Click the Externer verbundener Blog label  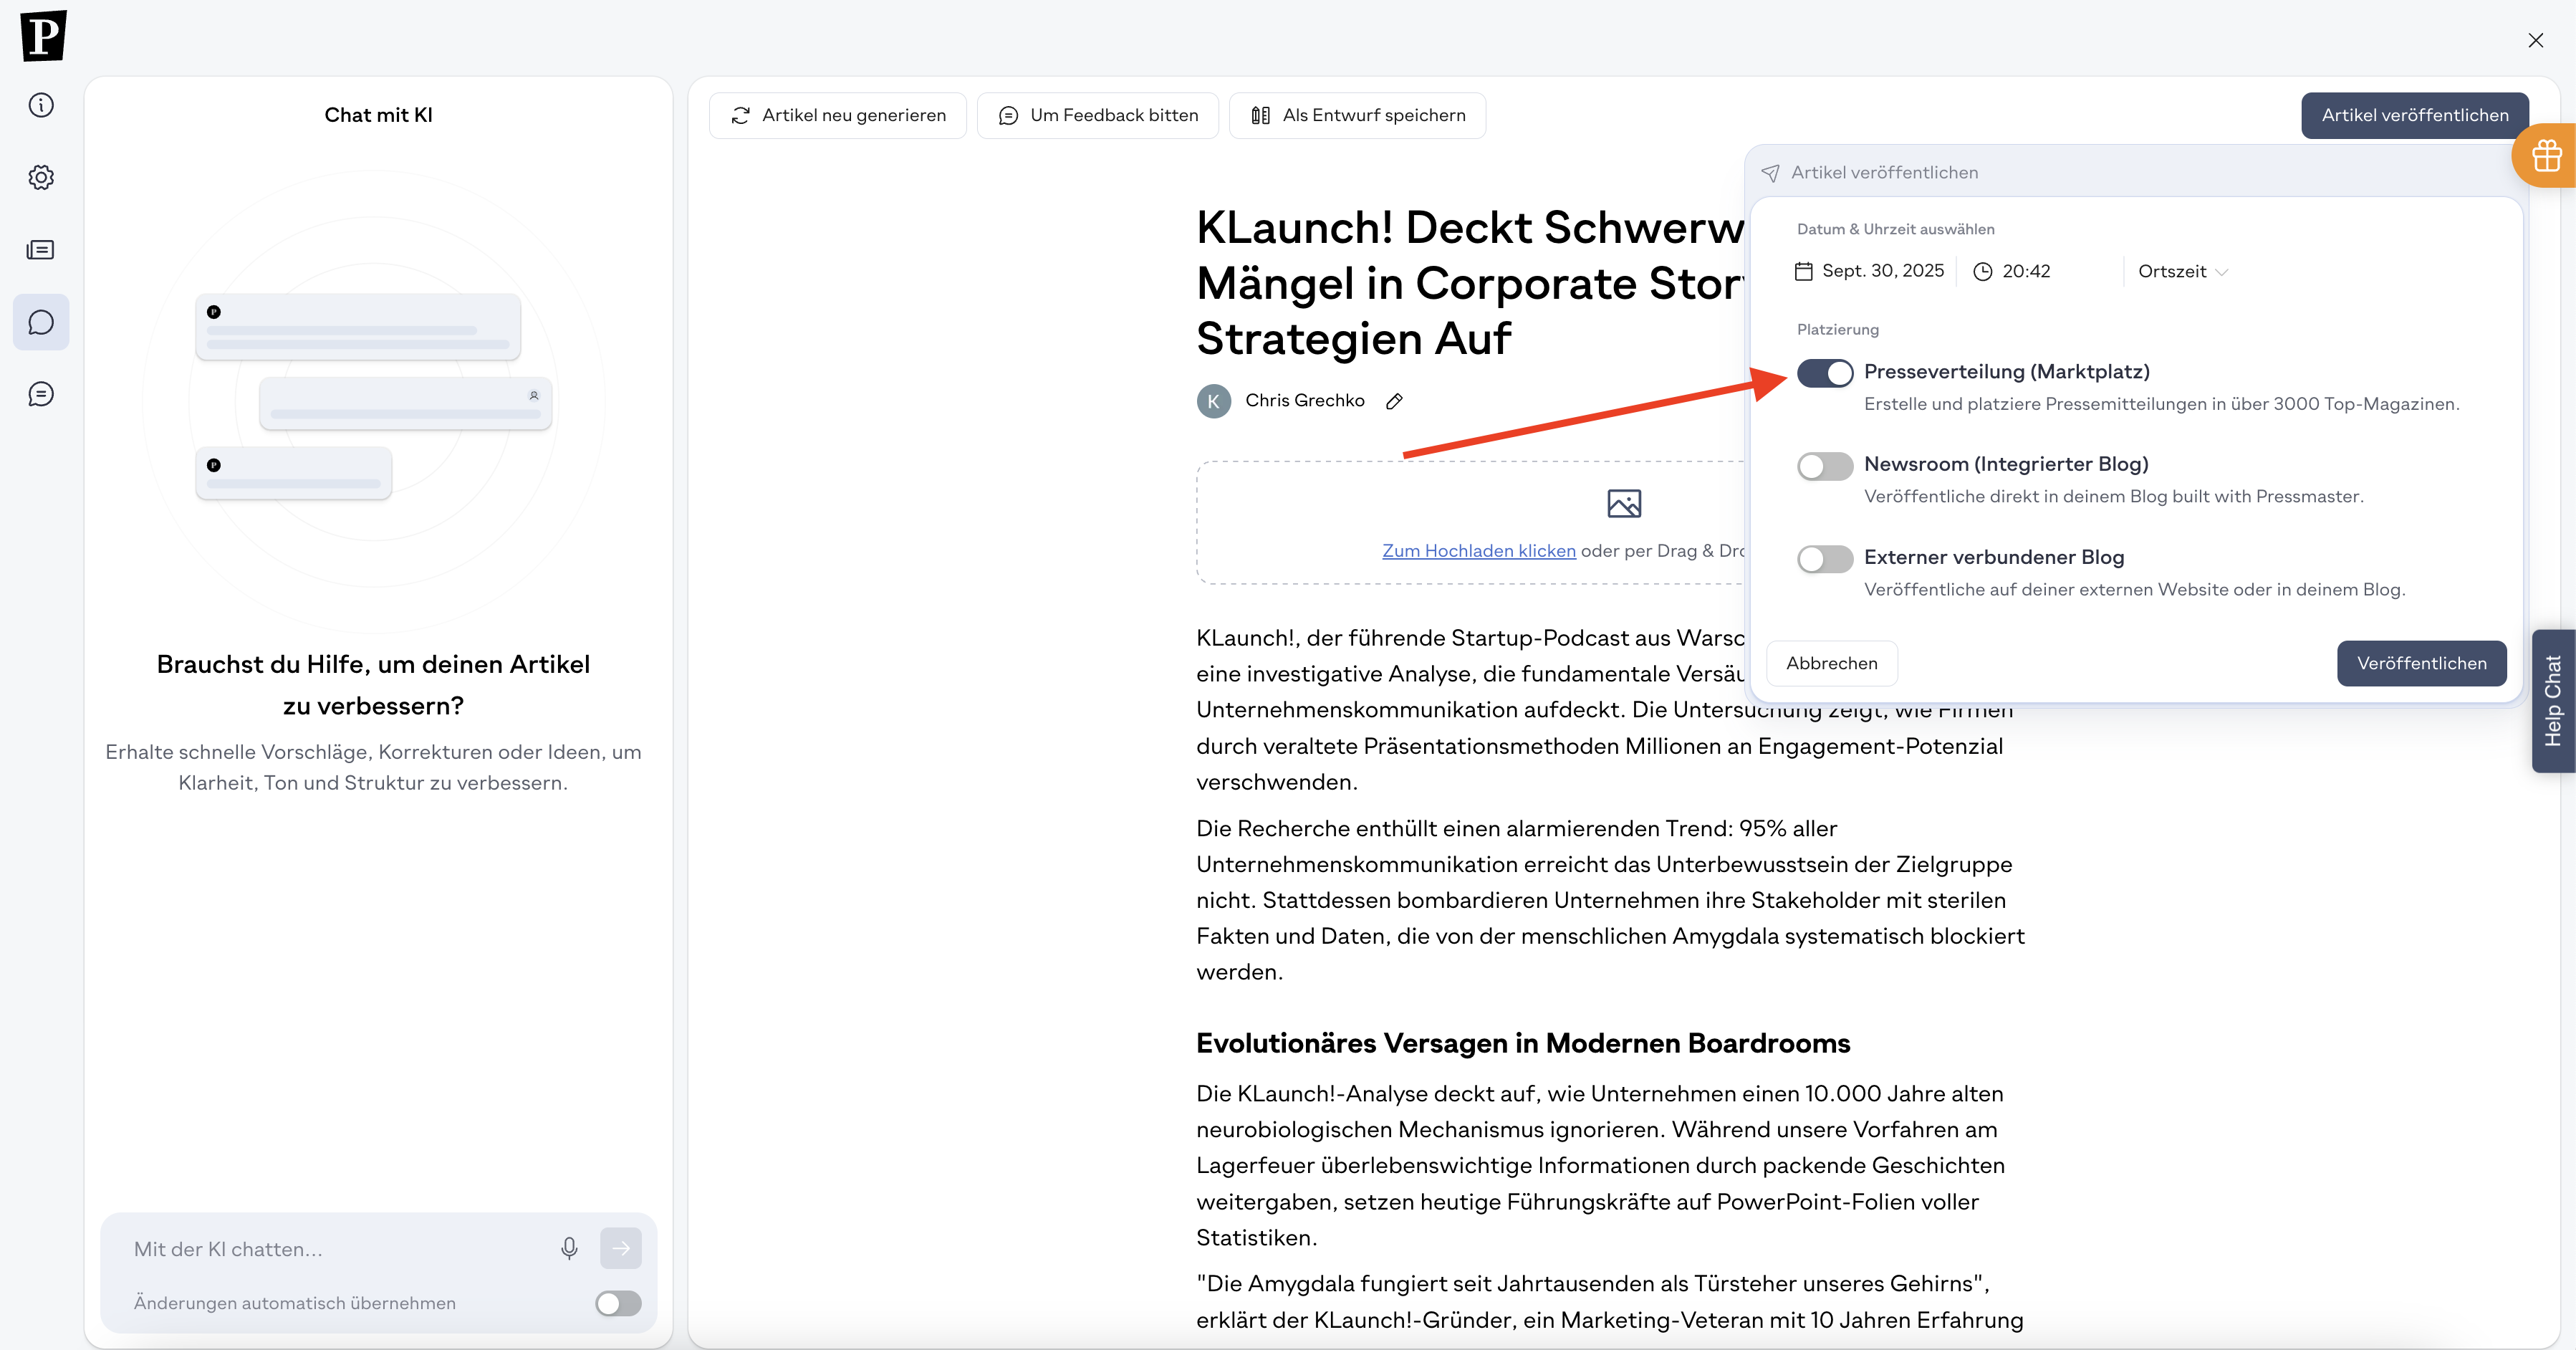[x=1994, y=557]
